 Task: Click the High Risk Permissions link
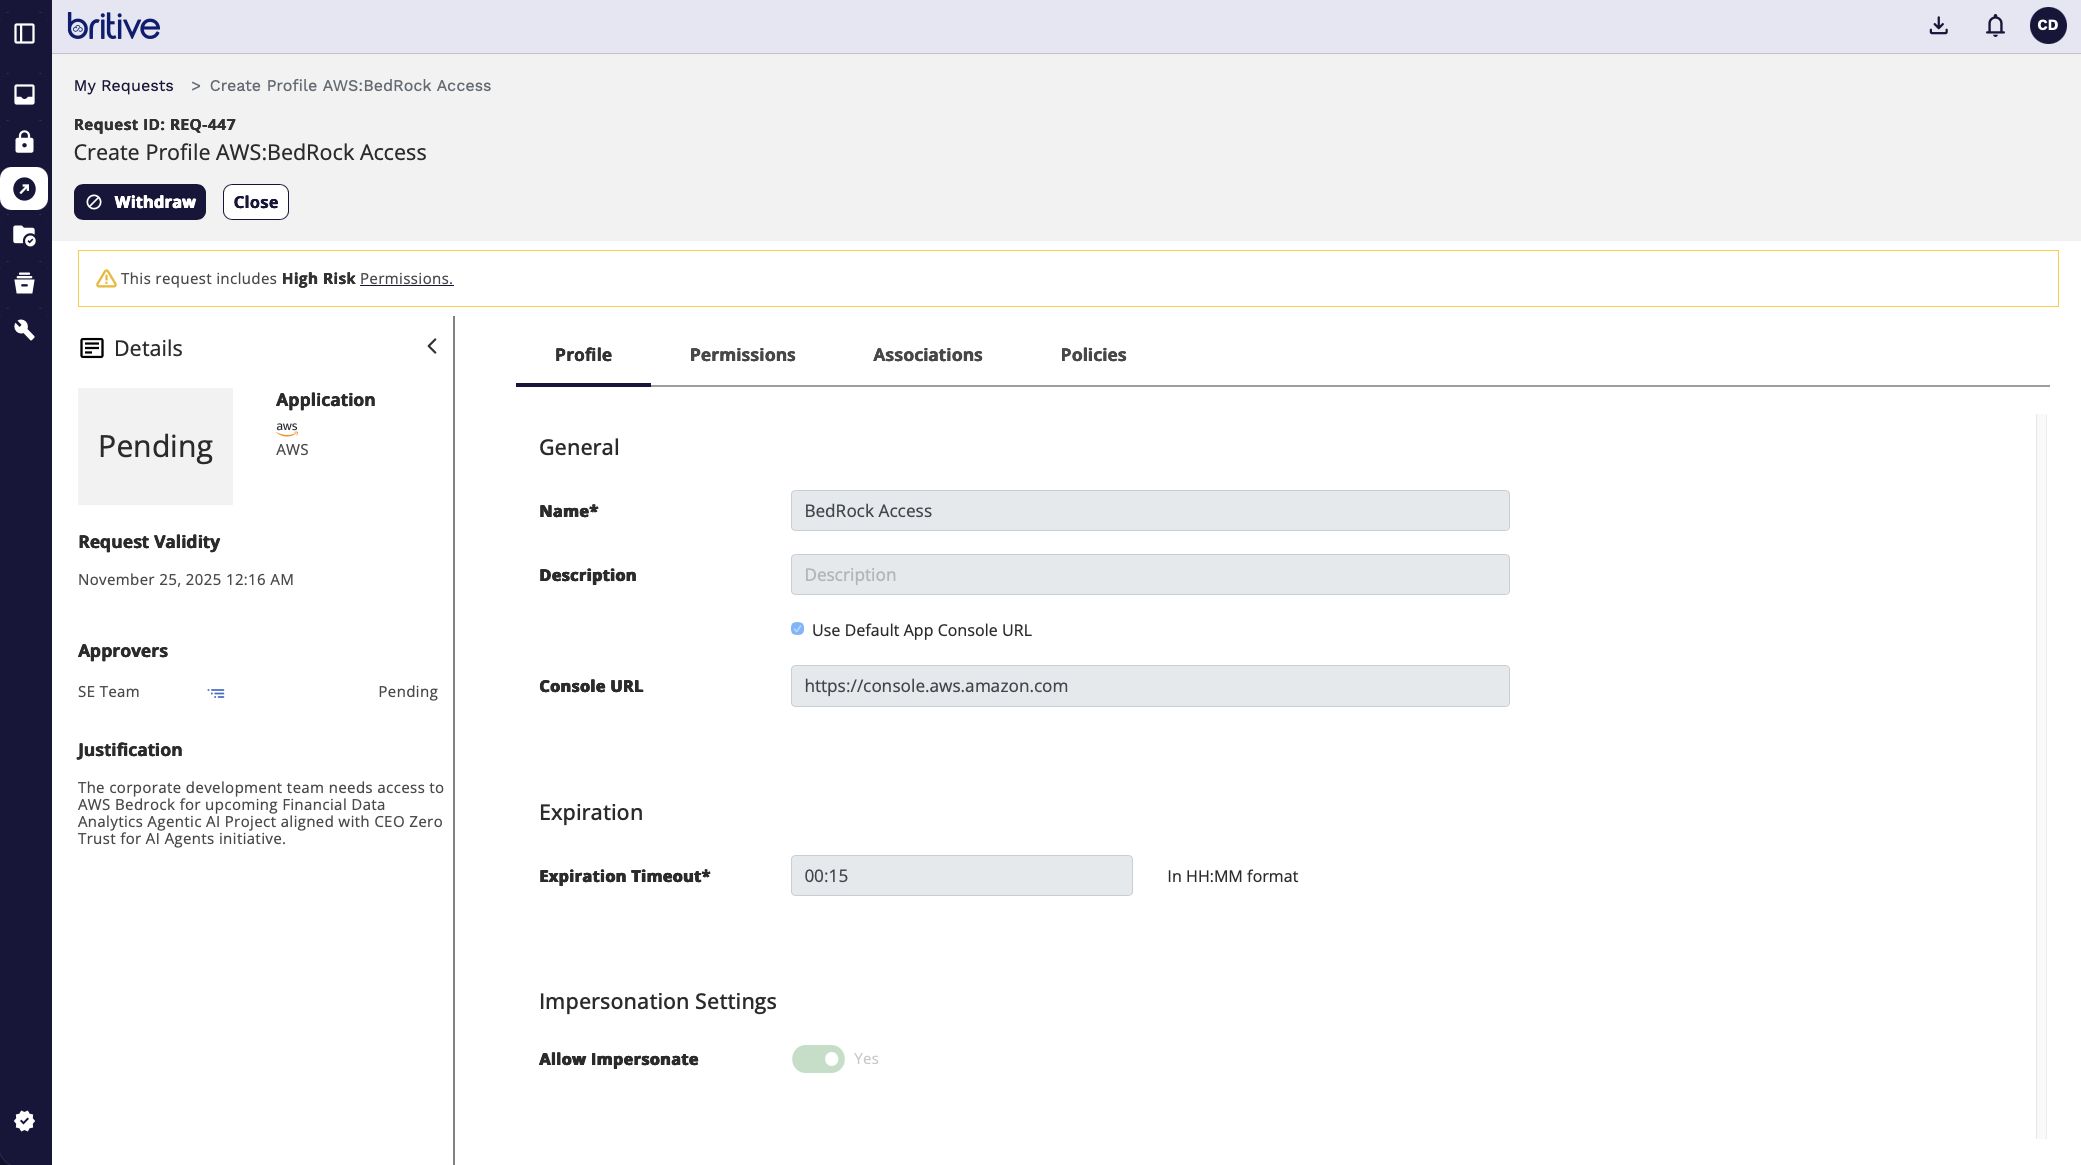tap(406, 279)
